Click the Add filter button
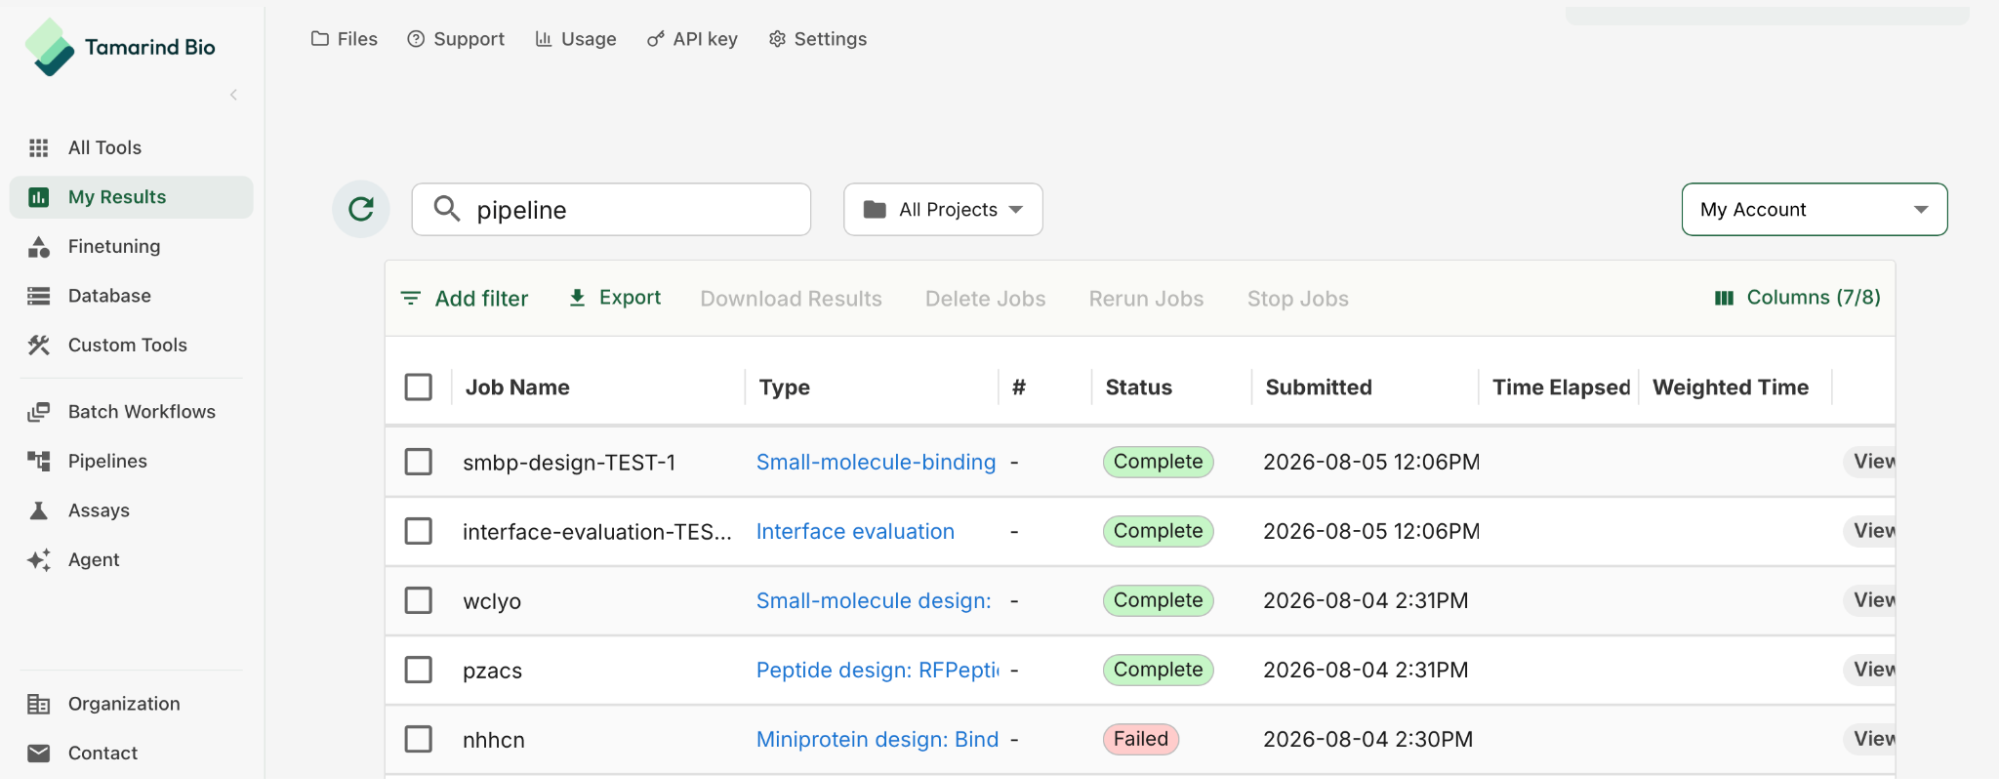Image resolution: width=1999 pixels, height=779 pixels. [x=464, y=298]
